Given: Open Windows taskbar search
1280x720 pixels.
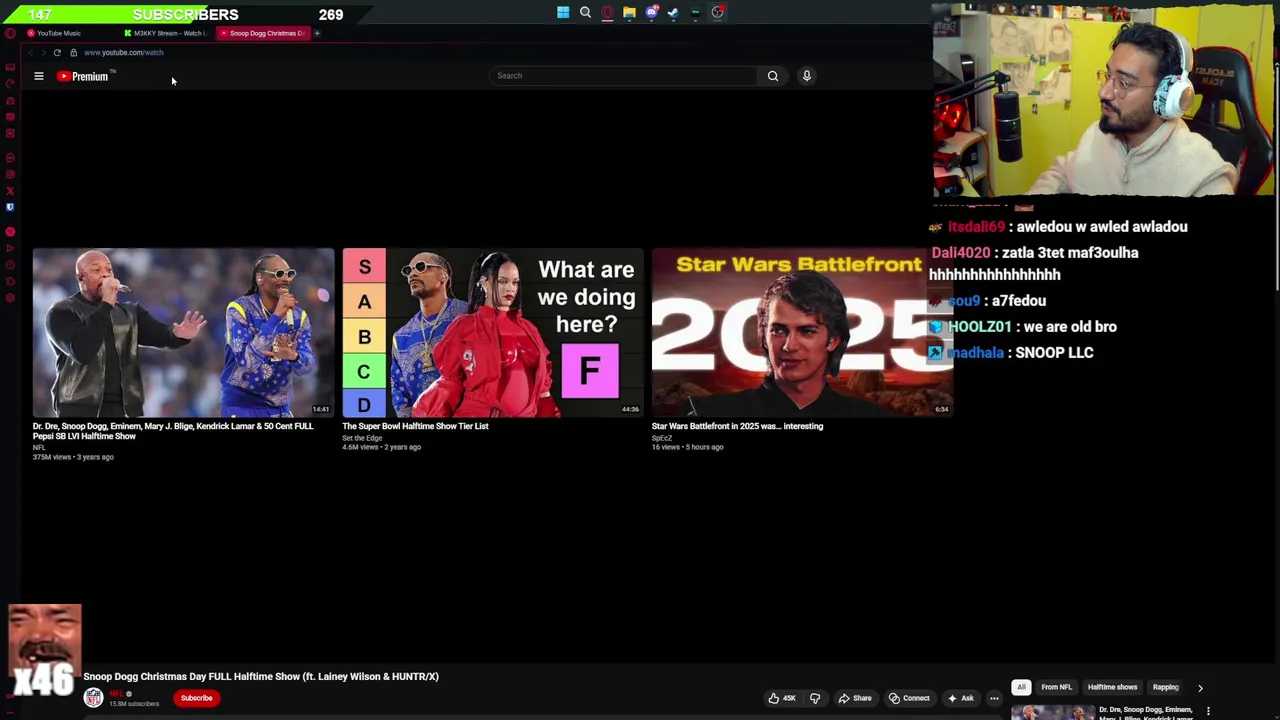Looking at the screenshot, I should 585,12.
